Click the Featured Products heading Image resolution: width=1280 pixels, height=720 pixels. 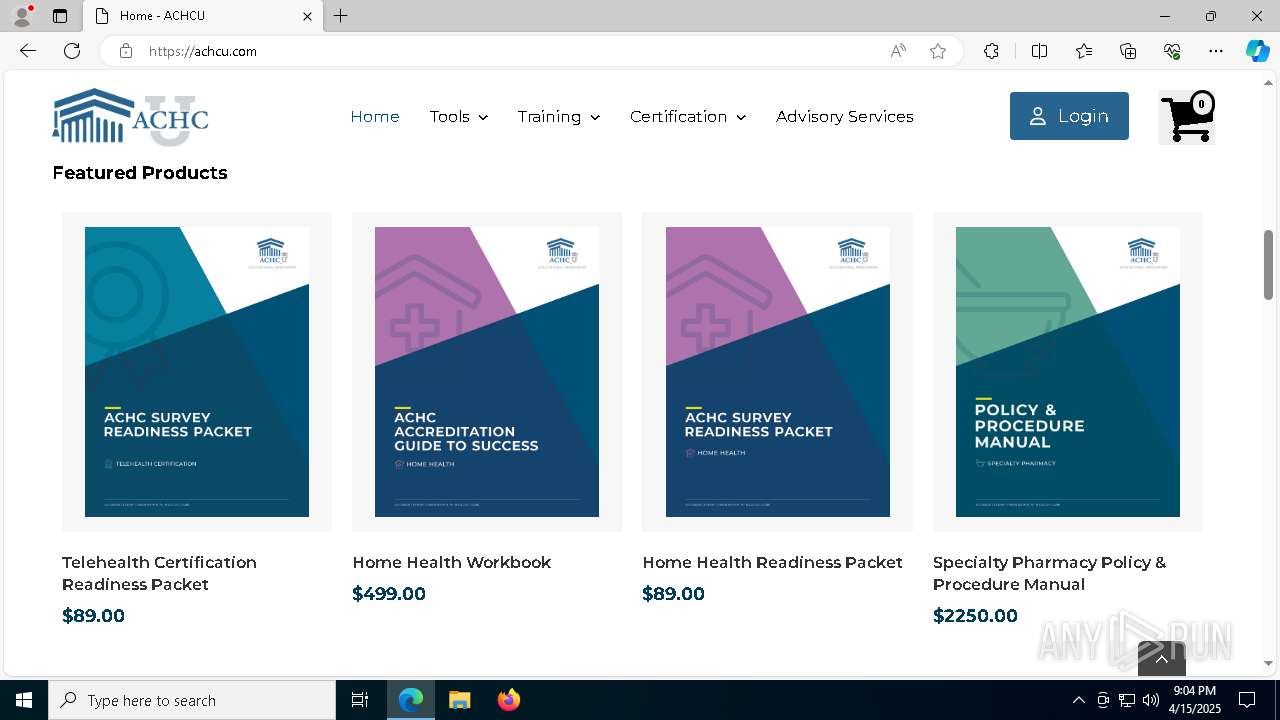click(140, 172)
